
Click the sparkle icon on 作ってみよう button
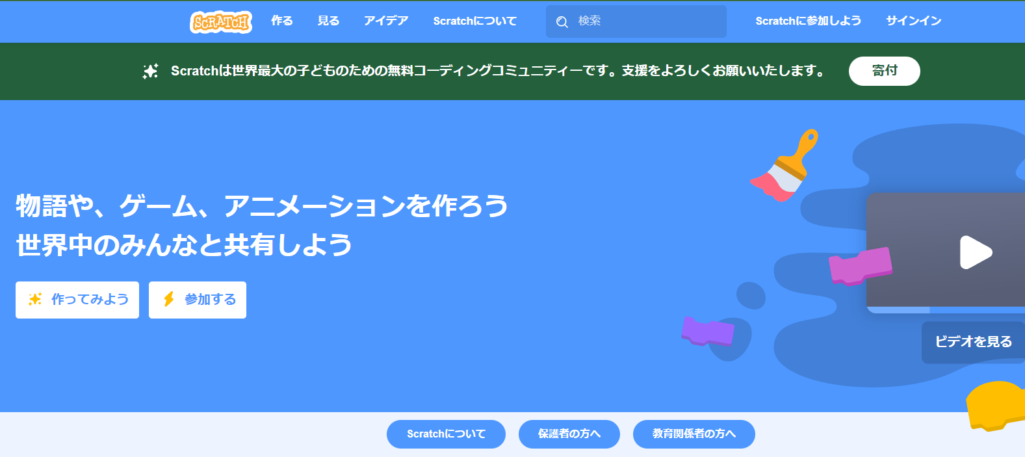[35, 299]
